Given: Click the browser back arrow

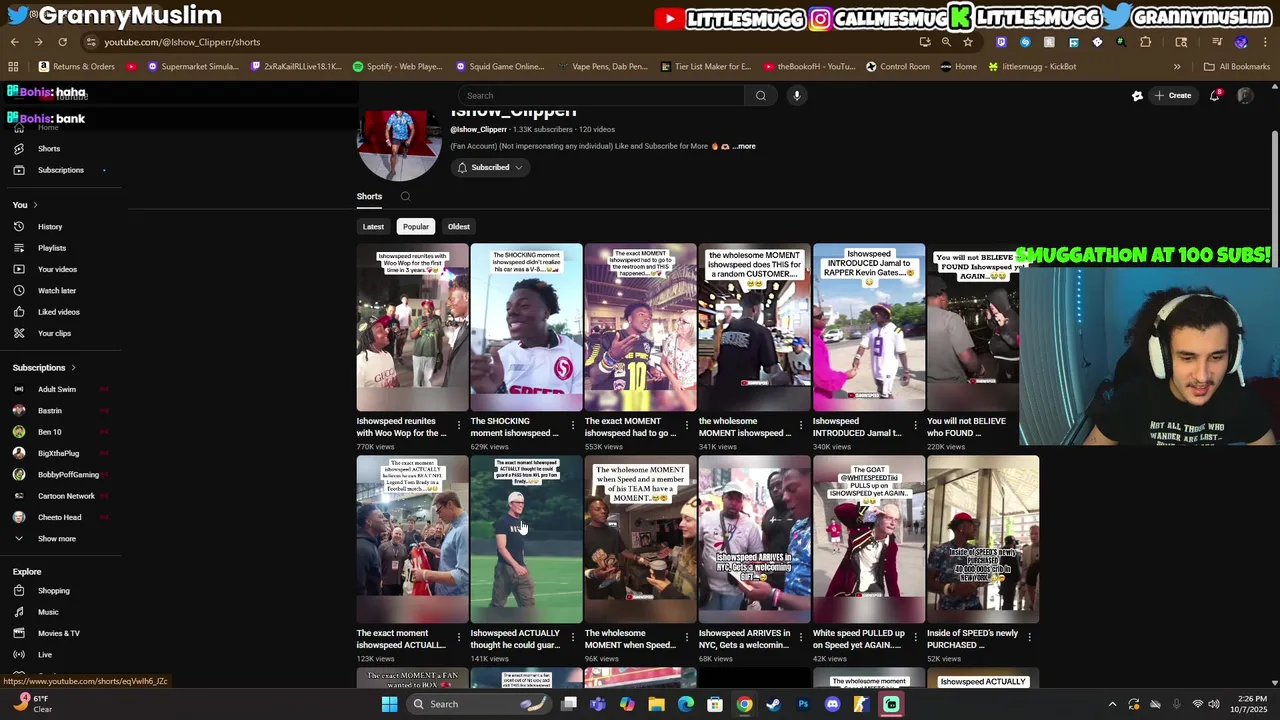Looking at the screenshot, I should 14,42.
